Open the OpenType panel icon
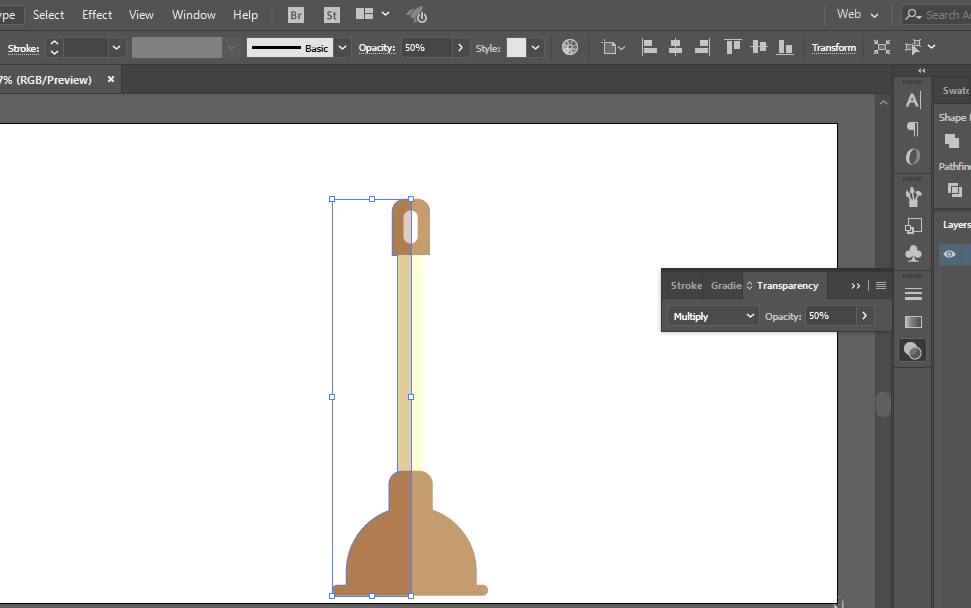 [912, 157]
